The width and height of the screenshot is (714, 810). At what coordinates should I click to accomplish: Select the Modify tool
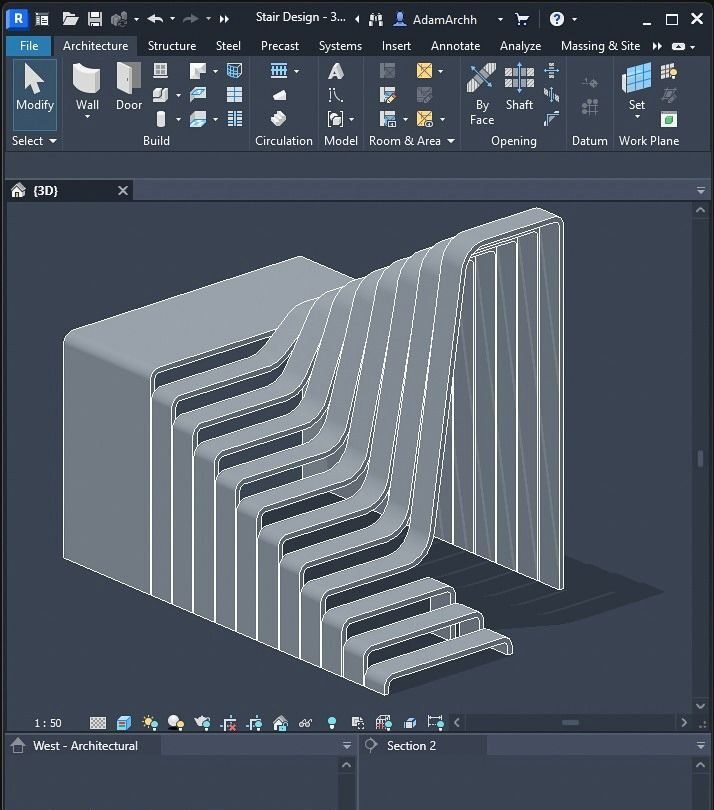point(34,88)
